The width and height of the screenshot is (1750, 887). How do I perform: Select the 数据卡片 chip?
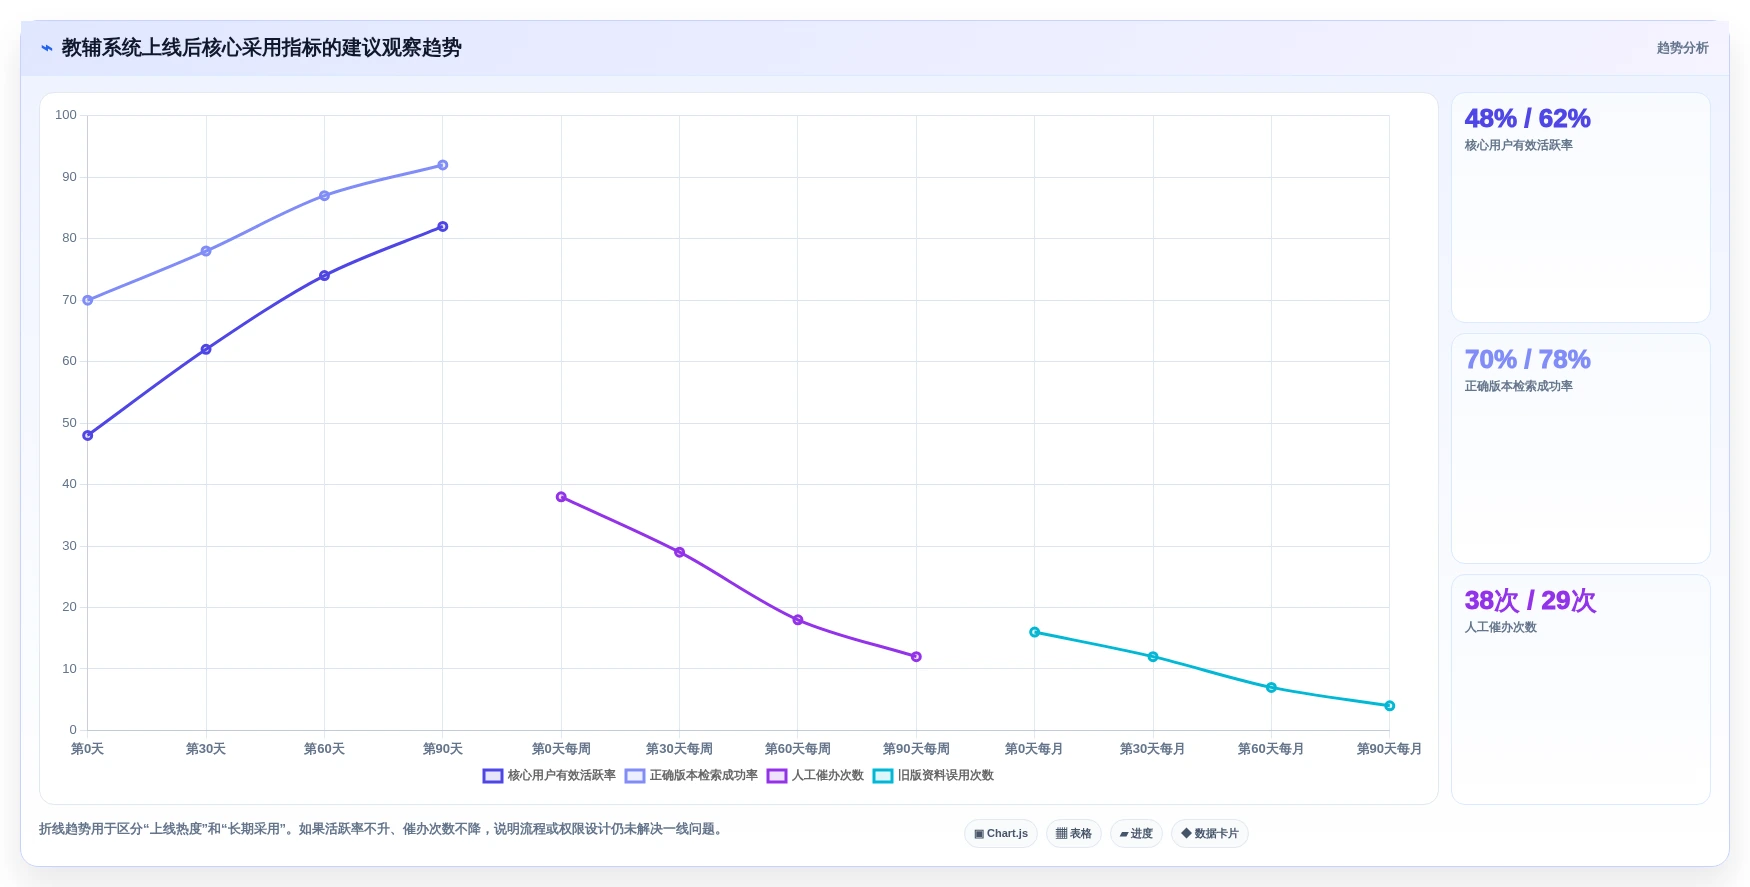[1210, 833]
